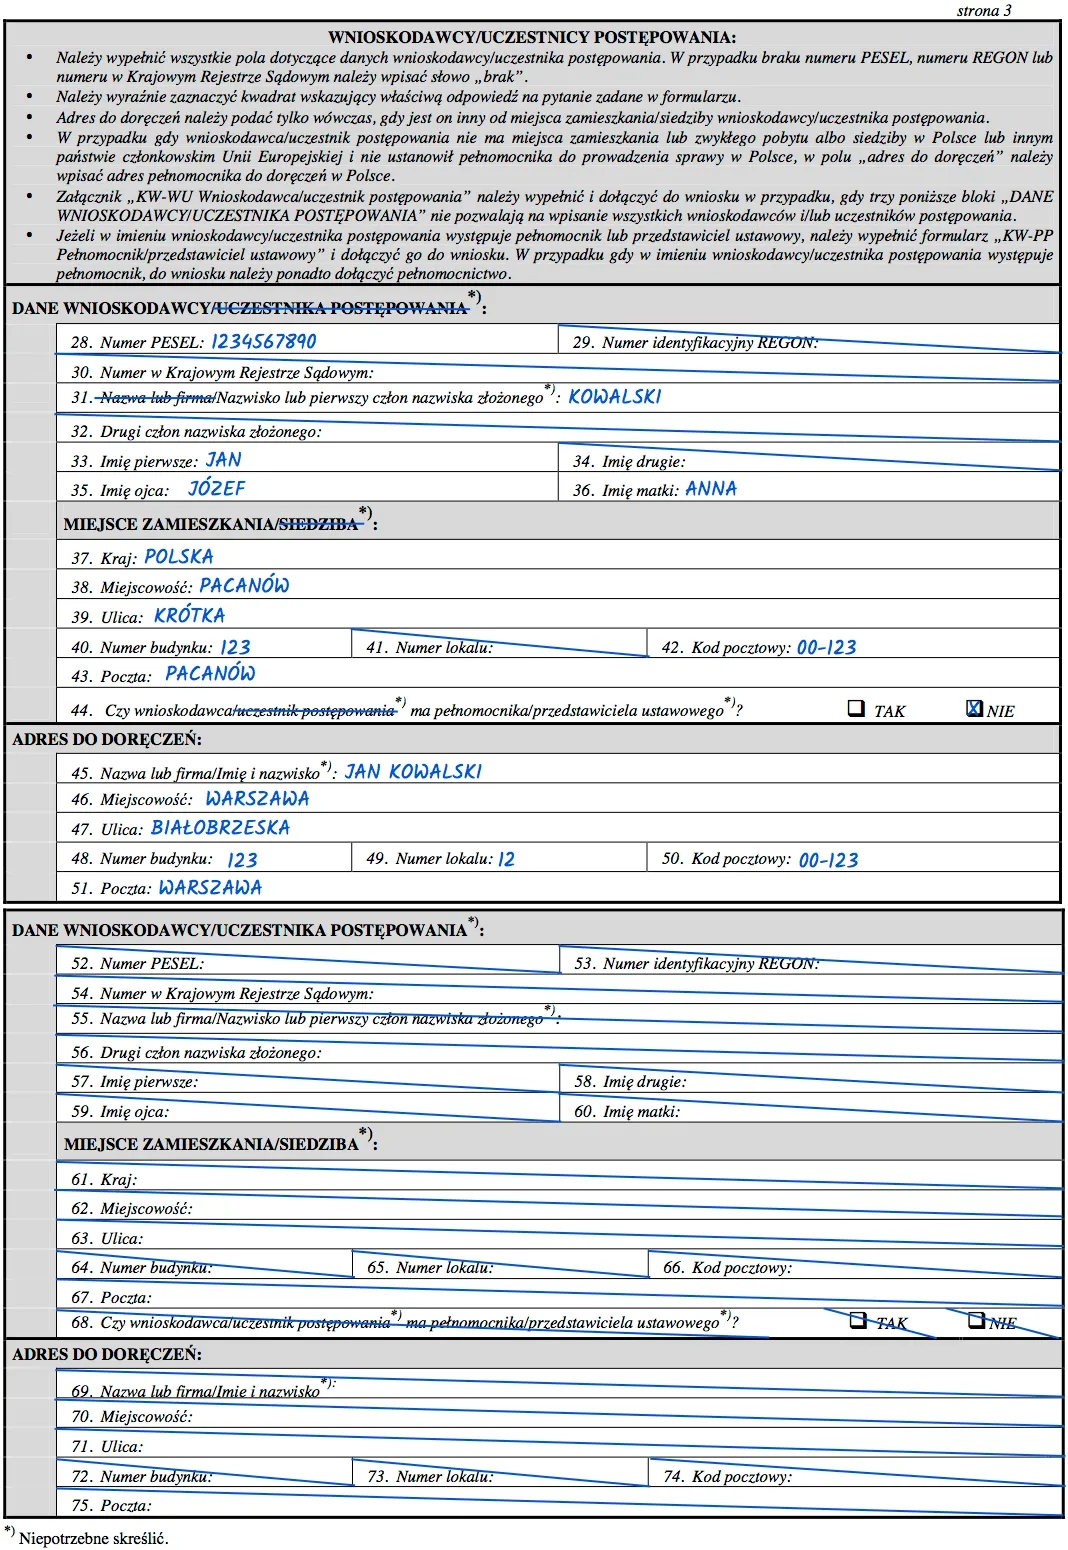Viewport: 1068px width, 1550px height.
Task: Select father's name field 35 with JÓZEF
Action: [x=217, y=489]
